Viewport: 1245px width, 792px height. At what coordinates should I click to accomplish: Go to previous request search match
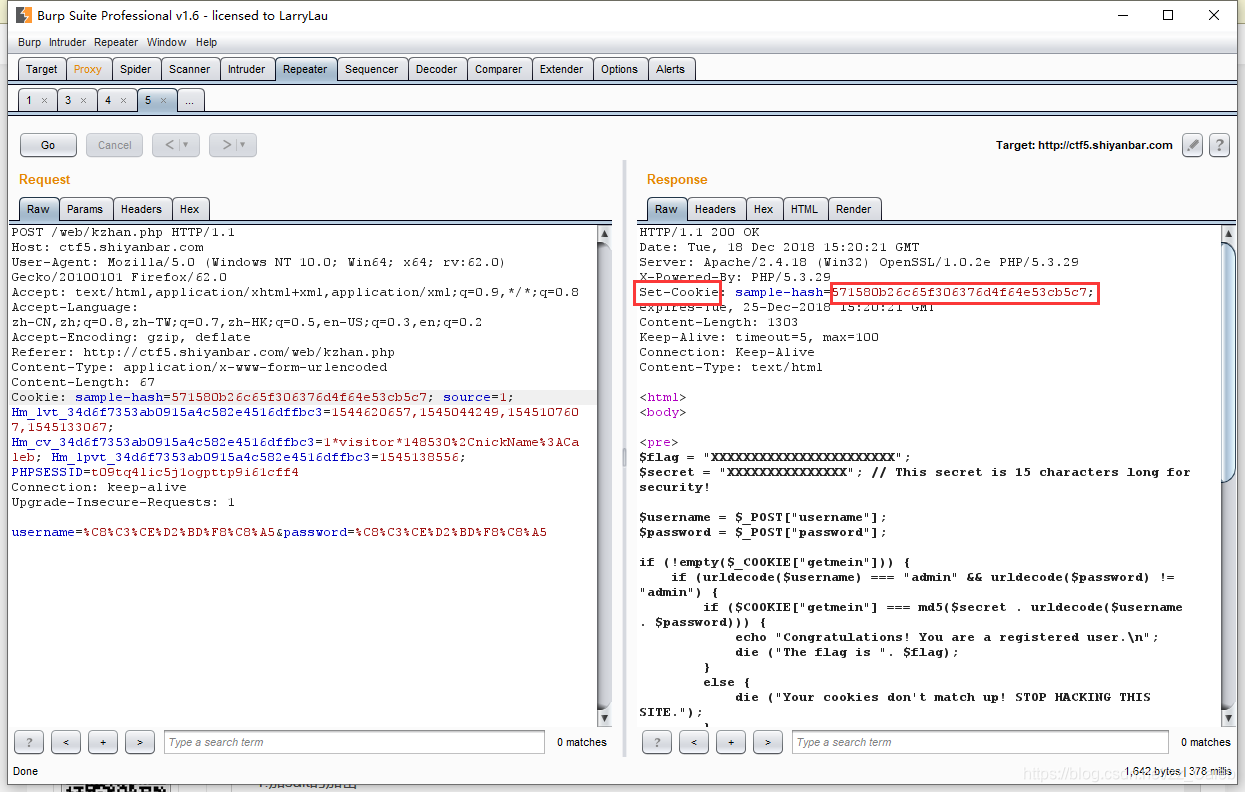coord(66,742)
